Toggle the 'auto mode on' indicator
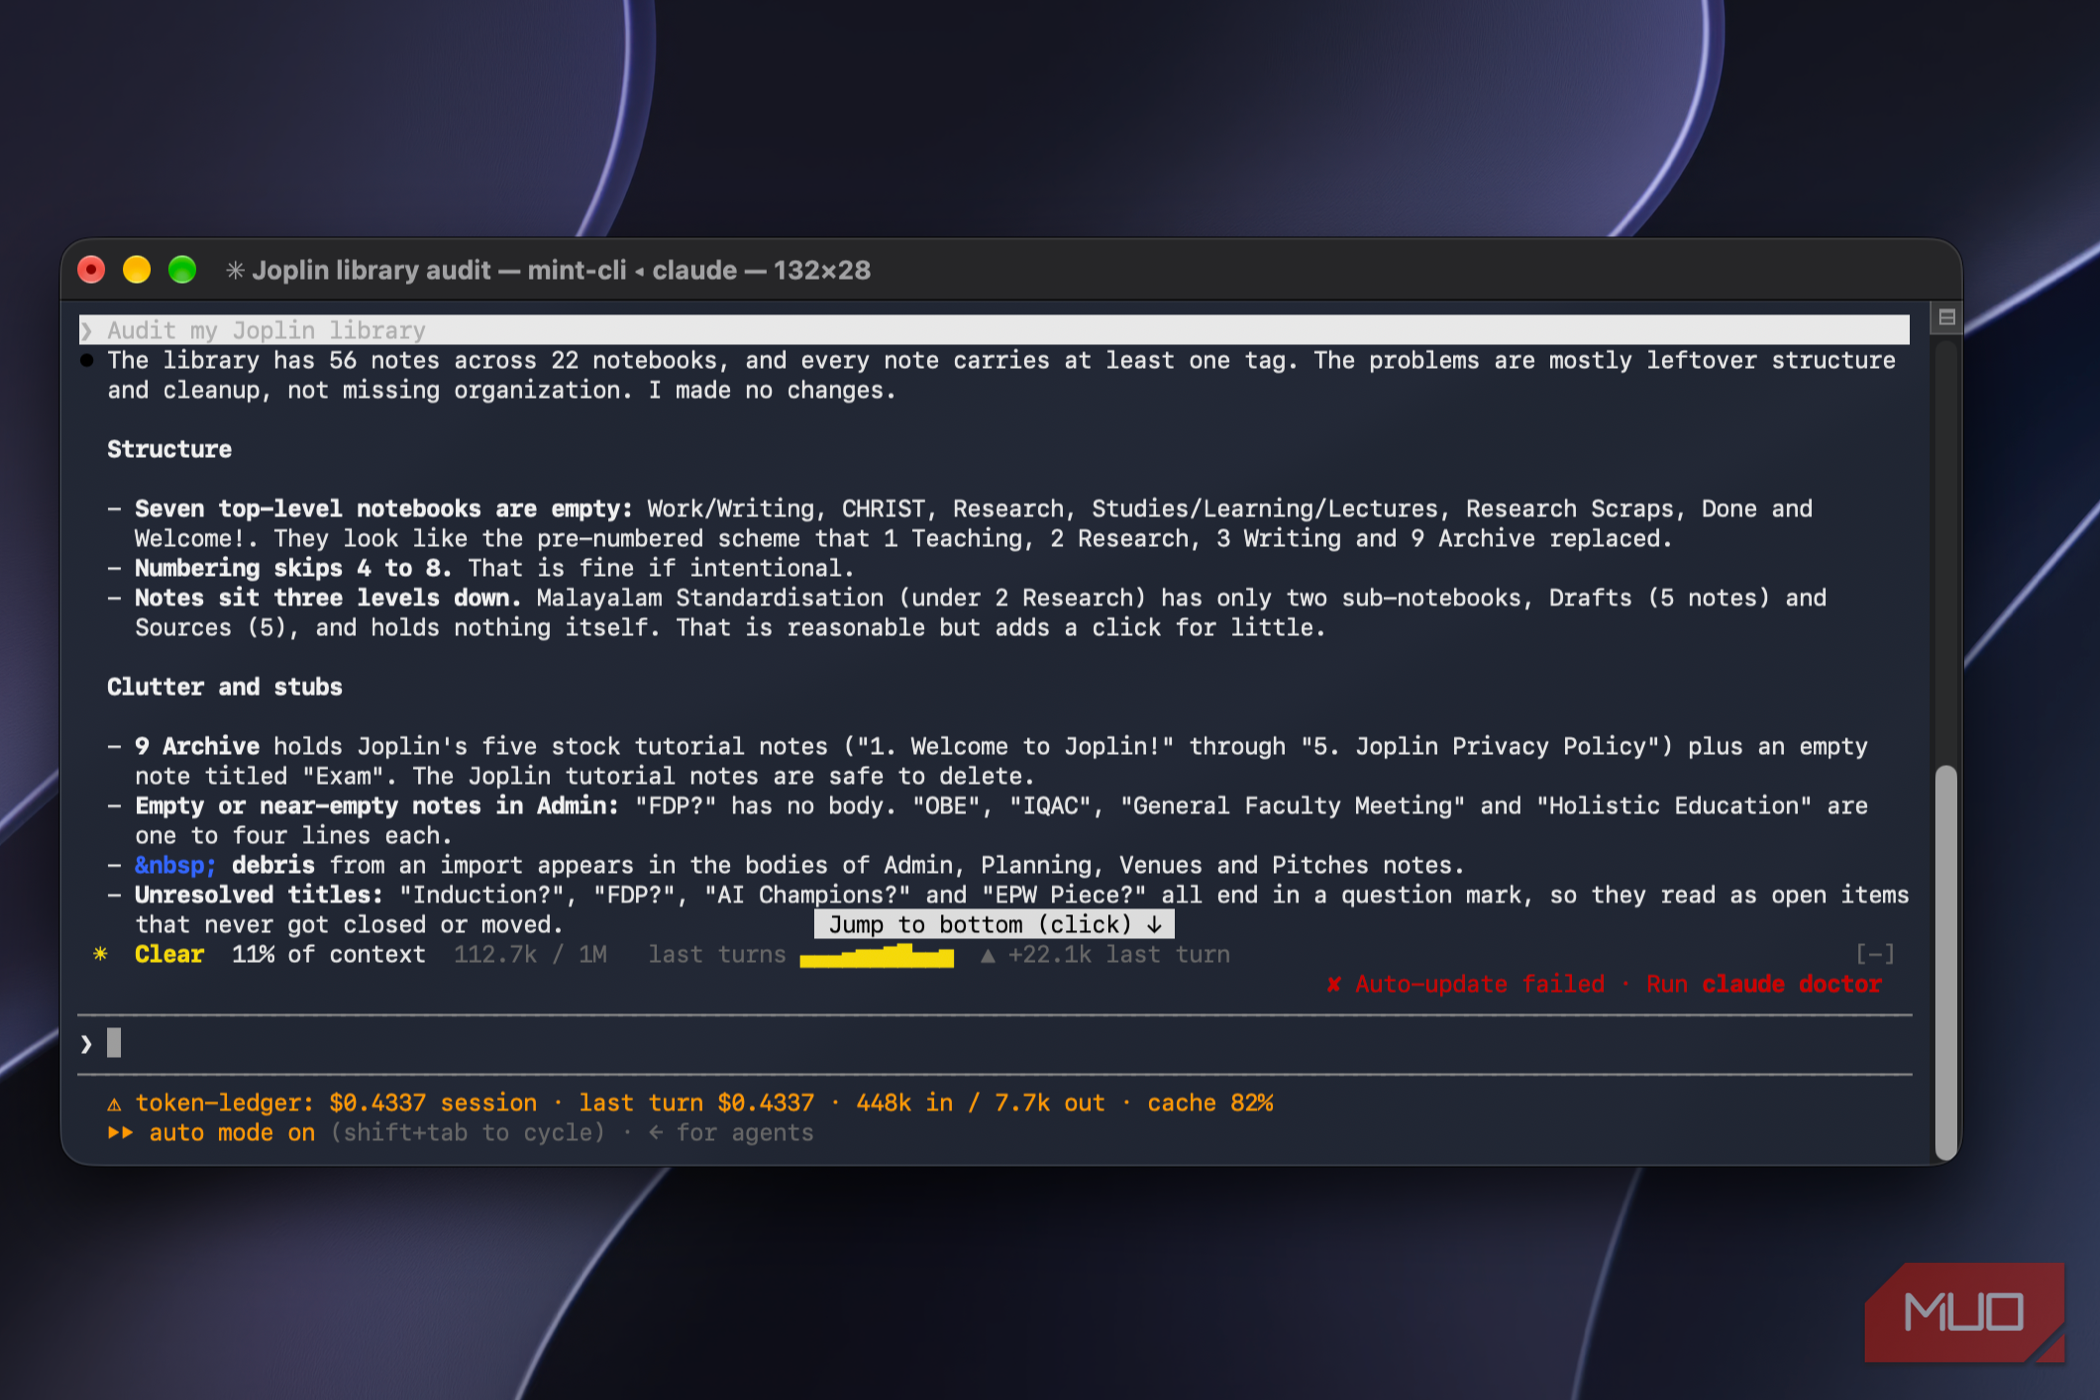 click(x=232, y=1132)
